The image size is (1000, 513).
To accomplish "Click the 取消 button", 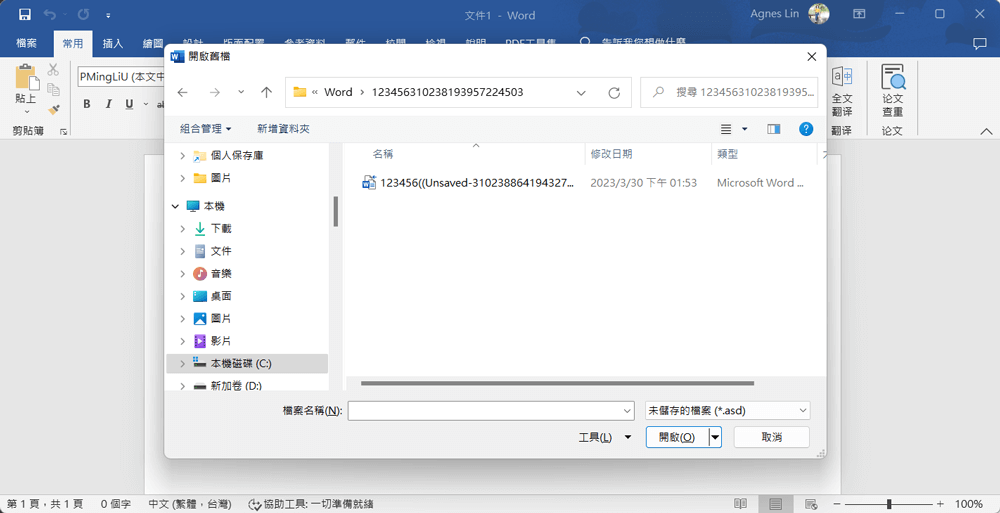I will (x=772, y=437).
